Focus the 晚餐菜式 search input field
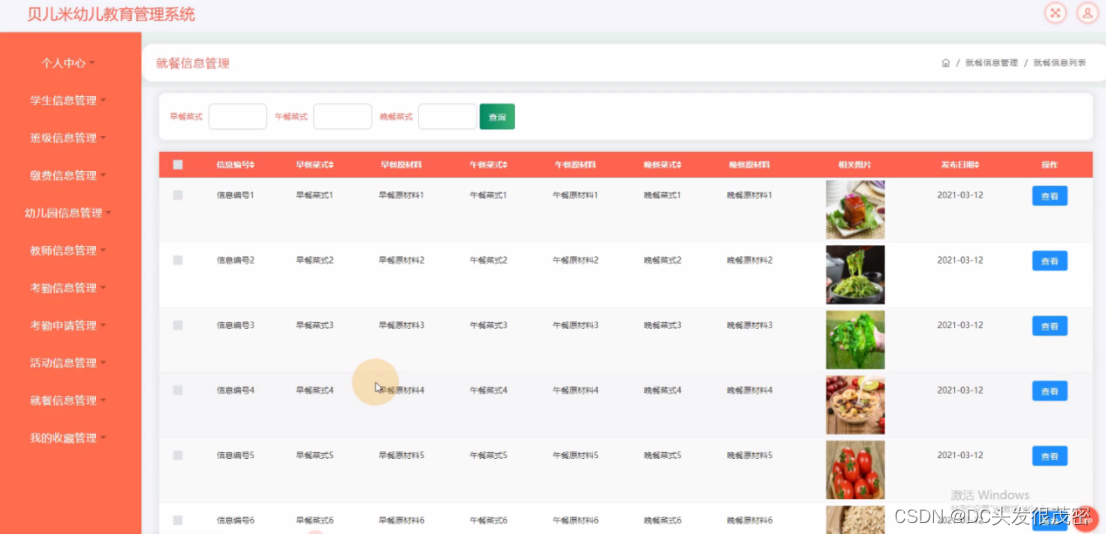Viewport: 1106px width, 535px height. pos(447,116)
